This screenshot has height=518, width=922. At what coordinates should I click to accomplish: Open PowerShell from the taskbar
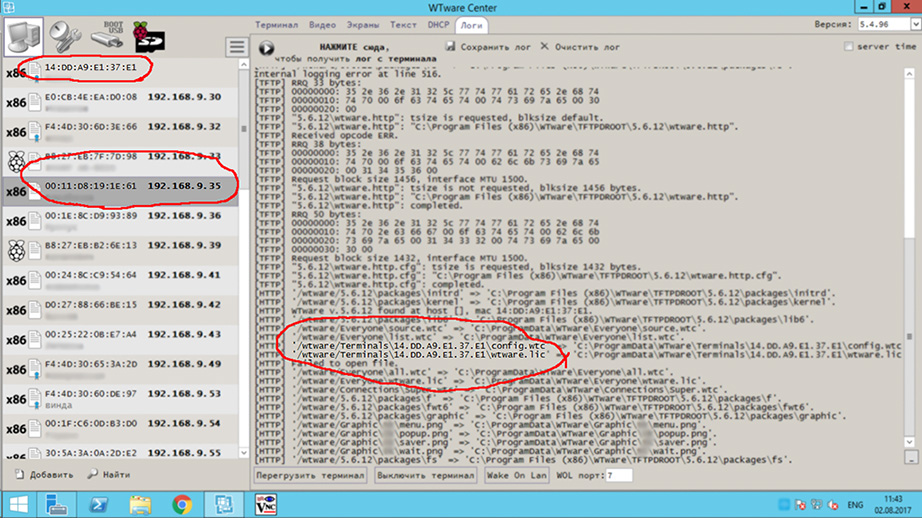coord(100,504)
